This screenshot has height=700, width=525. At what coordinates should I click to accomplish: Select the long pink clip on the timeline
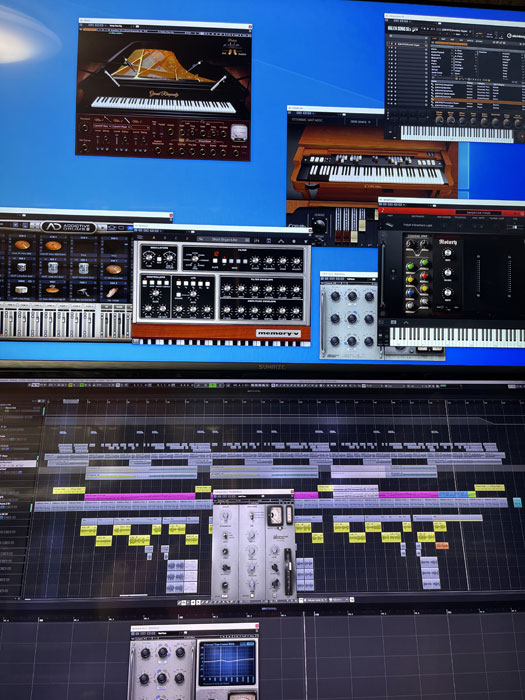coord(140,496)
